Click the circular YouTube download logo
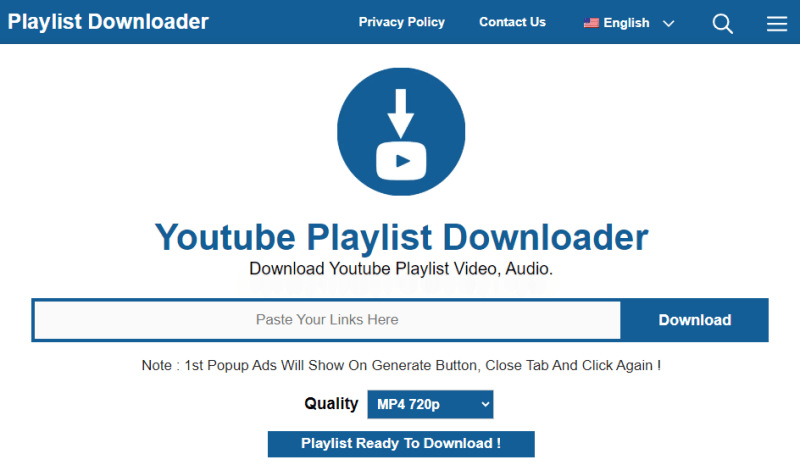The width and height of the screenshot is (800, 465). [x=401, y=132]
